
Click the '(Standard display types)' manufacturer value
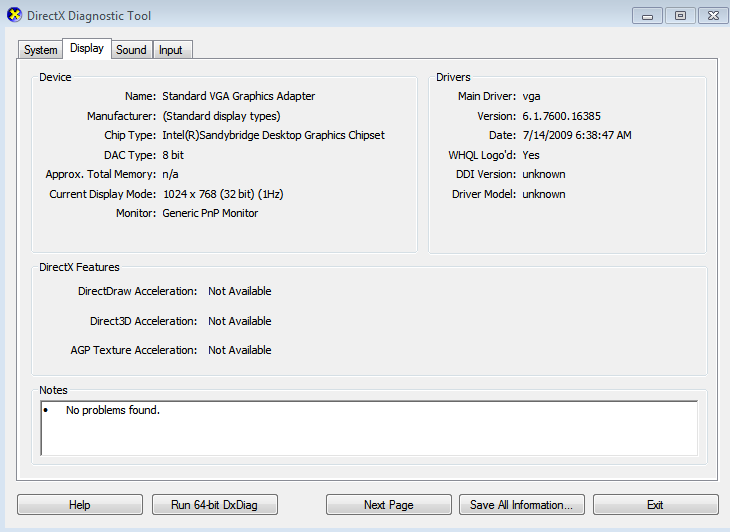click(221, 116)
